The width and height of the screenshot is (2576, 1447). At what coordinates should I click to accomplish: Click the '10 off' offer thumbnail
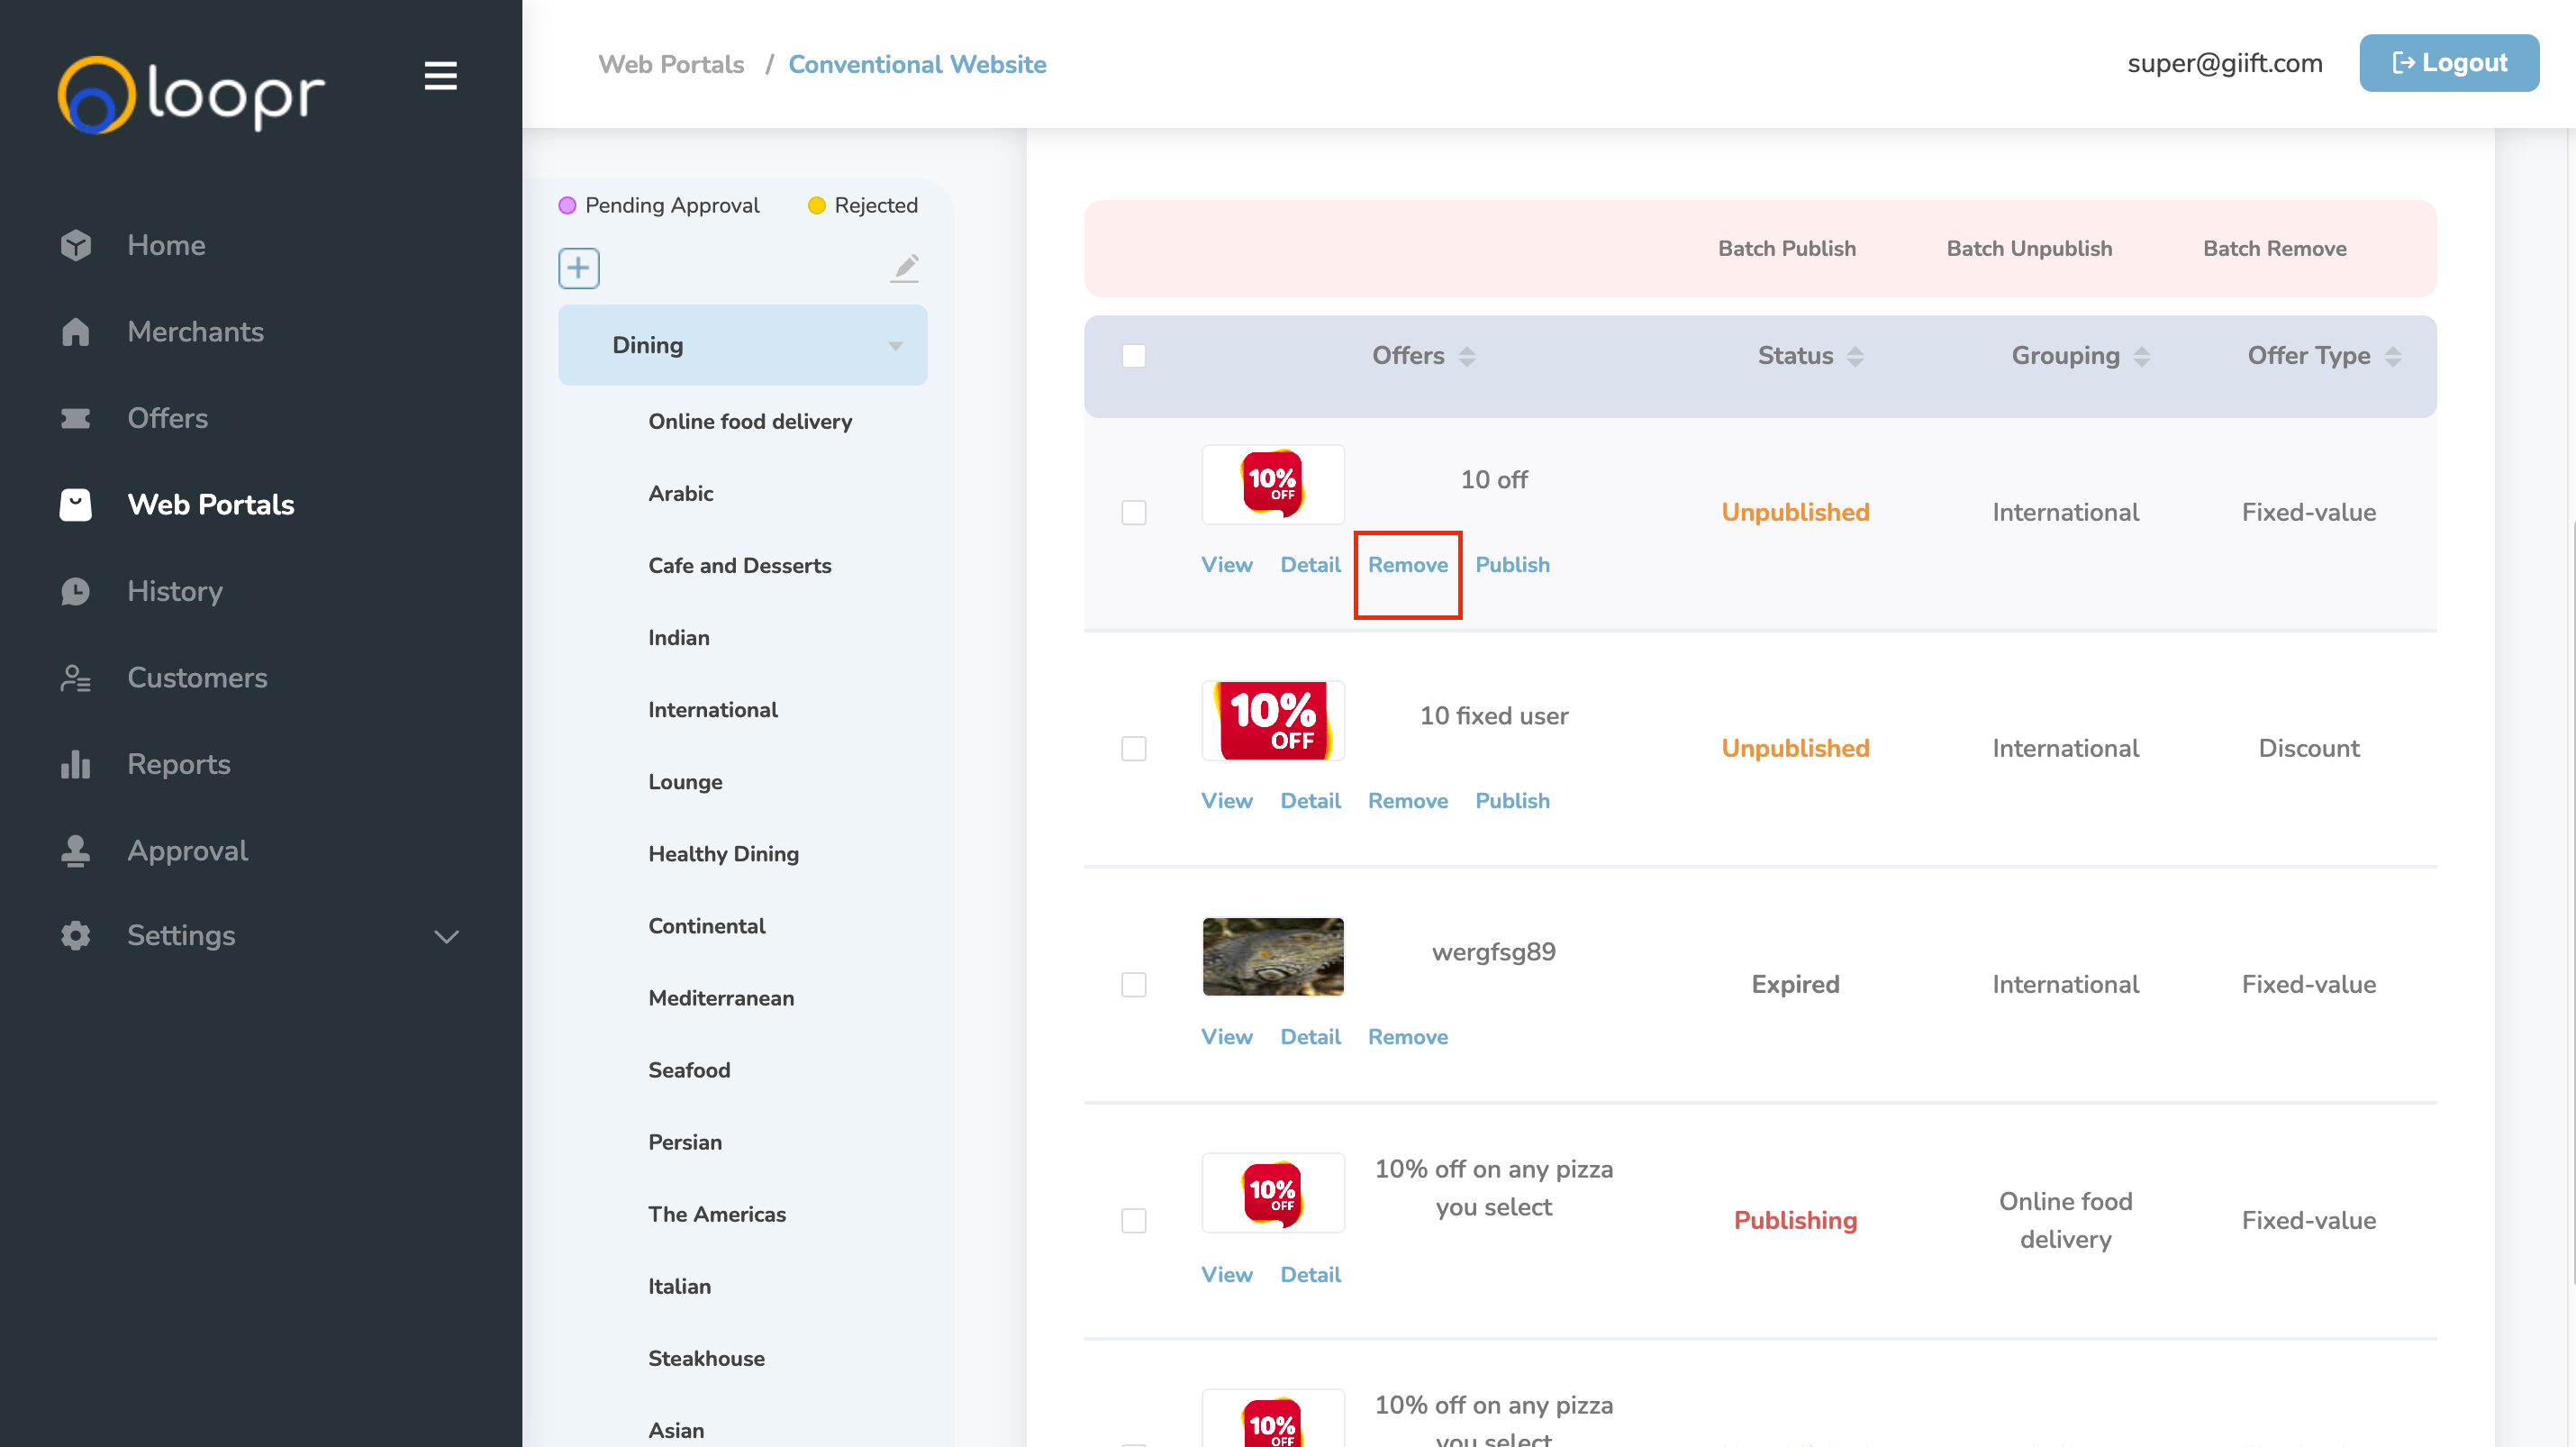(x=1272, y=484)
